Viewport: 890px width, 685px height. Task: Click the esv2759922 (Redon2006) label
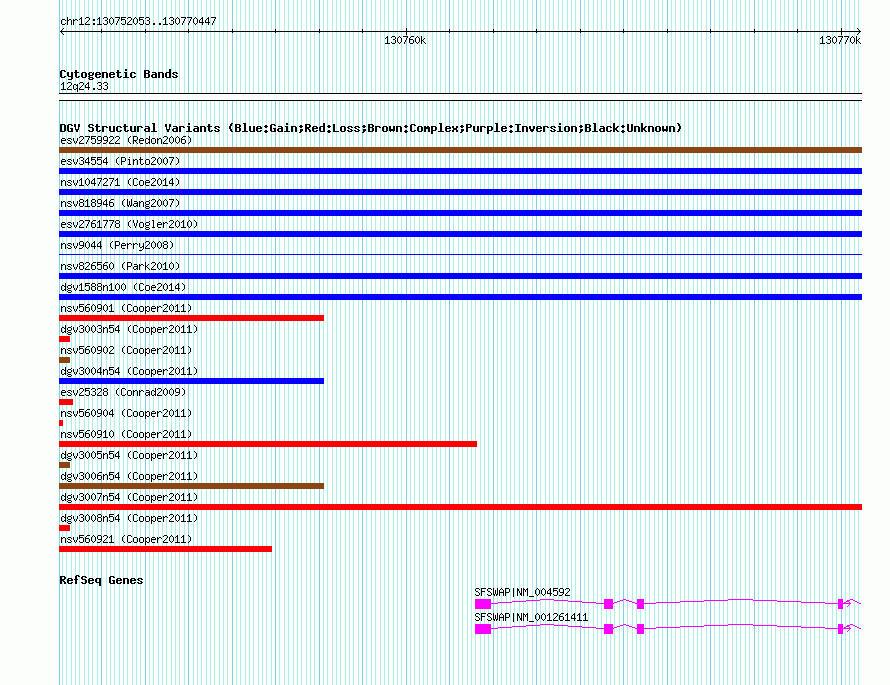point(126,140)
